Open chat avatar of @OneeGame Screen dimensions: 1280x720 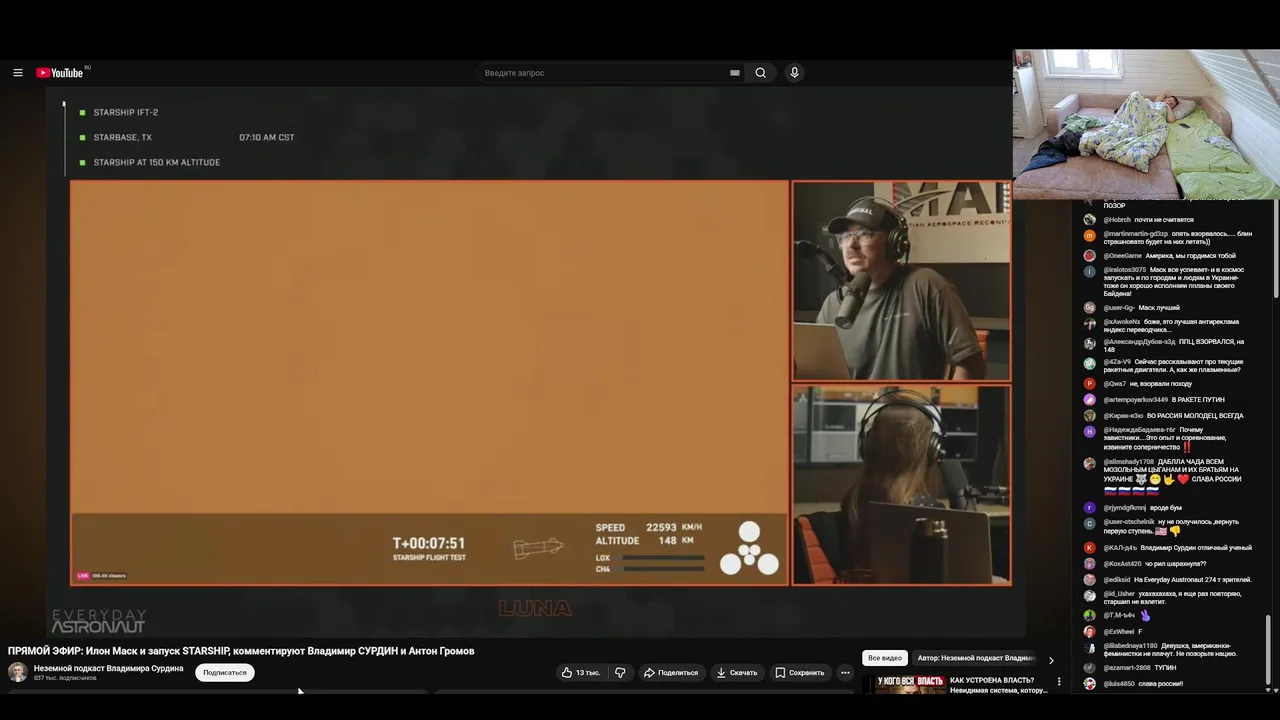pyautogui.click(x=1090, y=256)
